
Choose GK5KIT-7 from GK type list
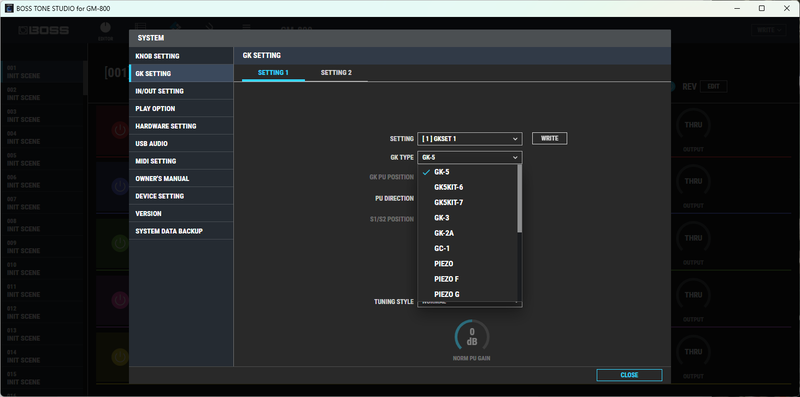click(x=468, y=203)
